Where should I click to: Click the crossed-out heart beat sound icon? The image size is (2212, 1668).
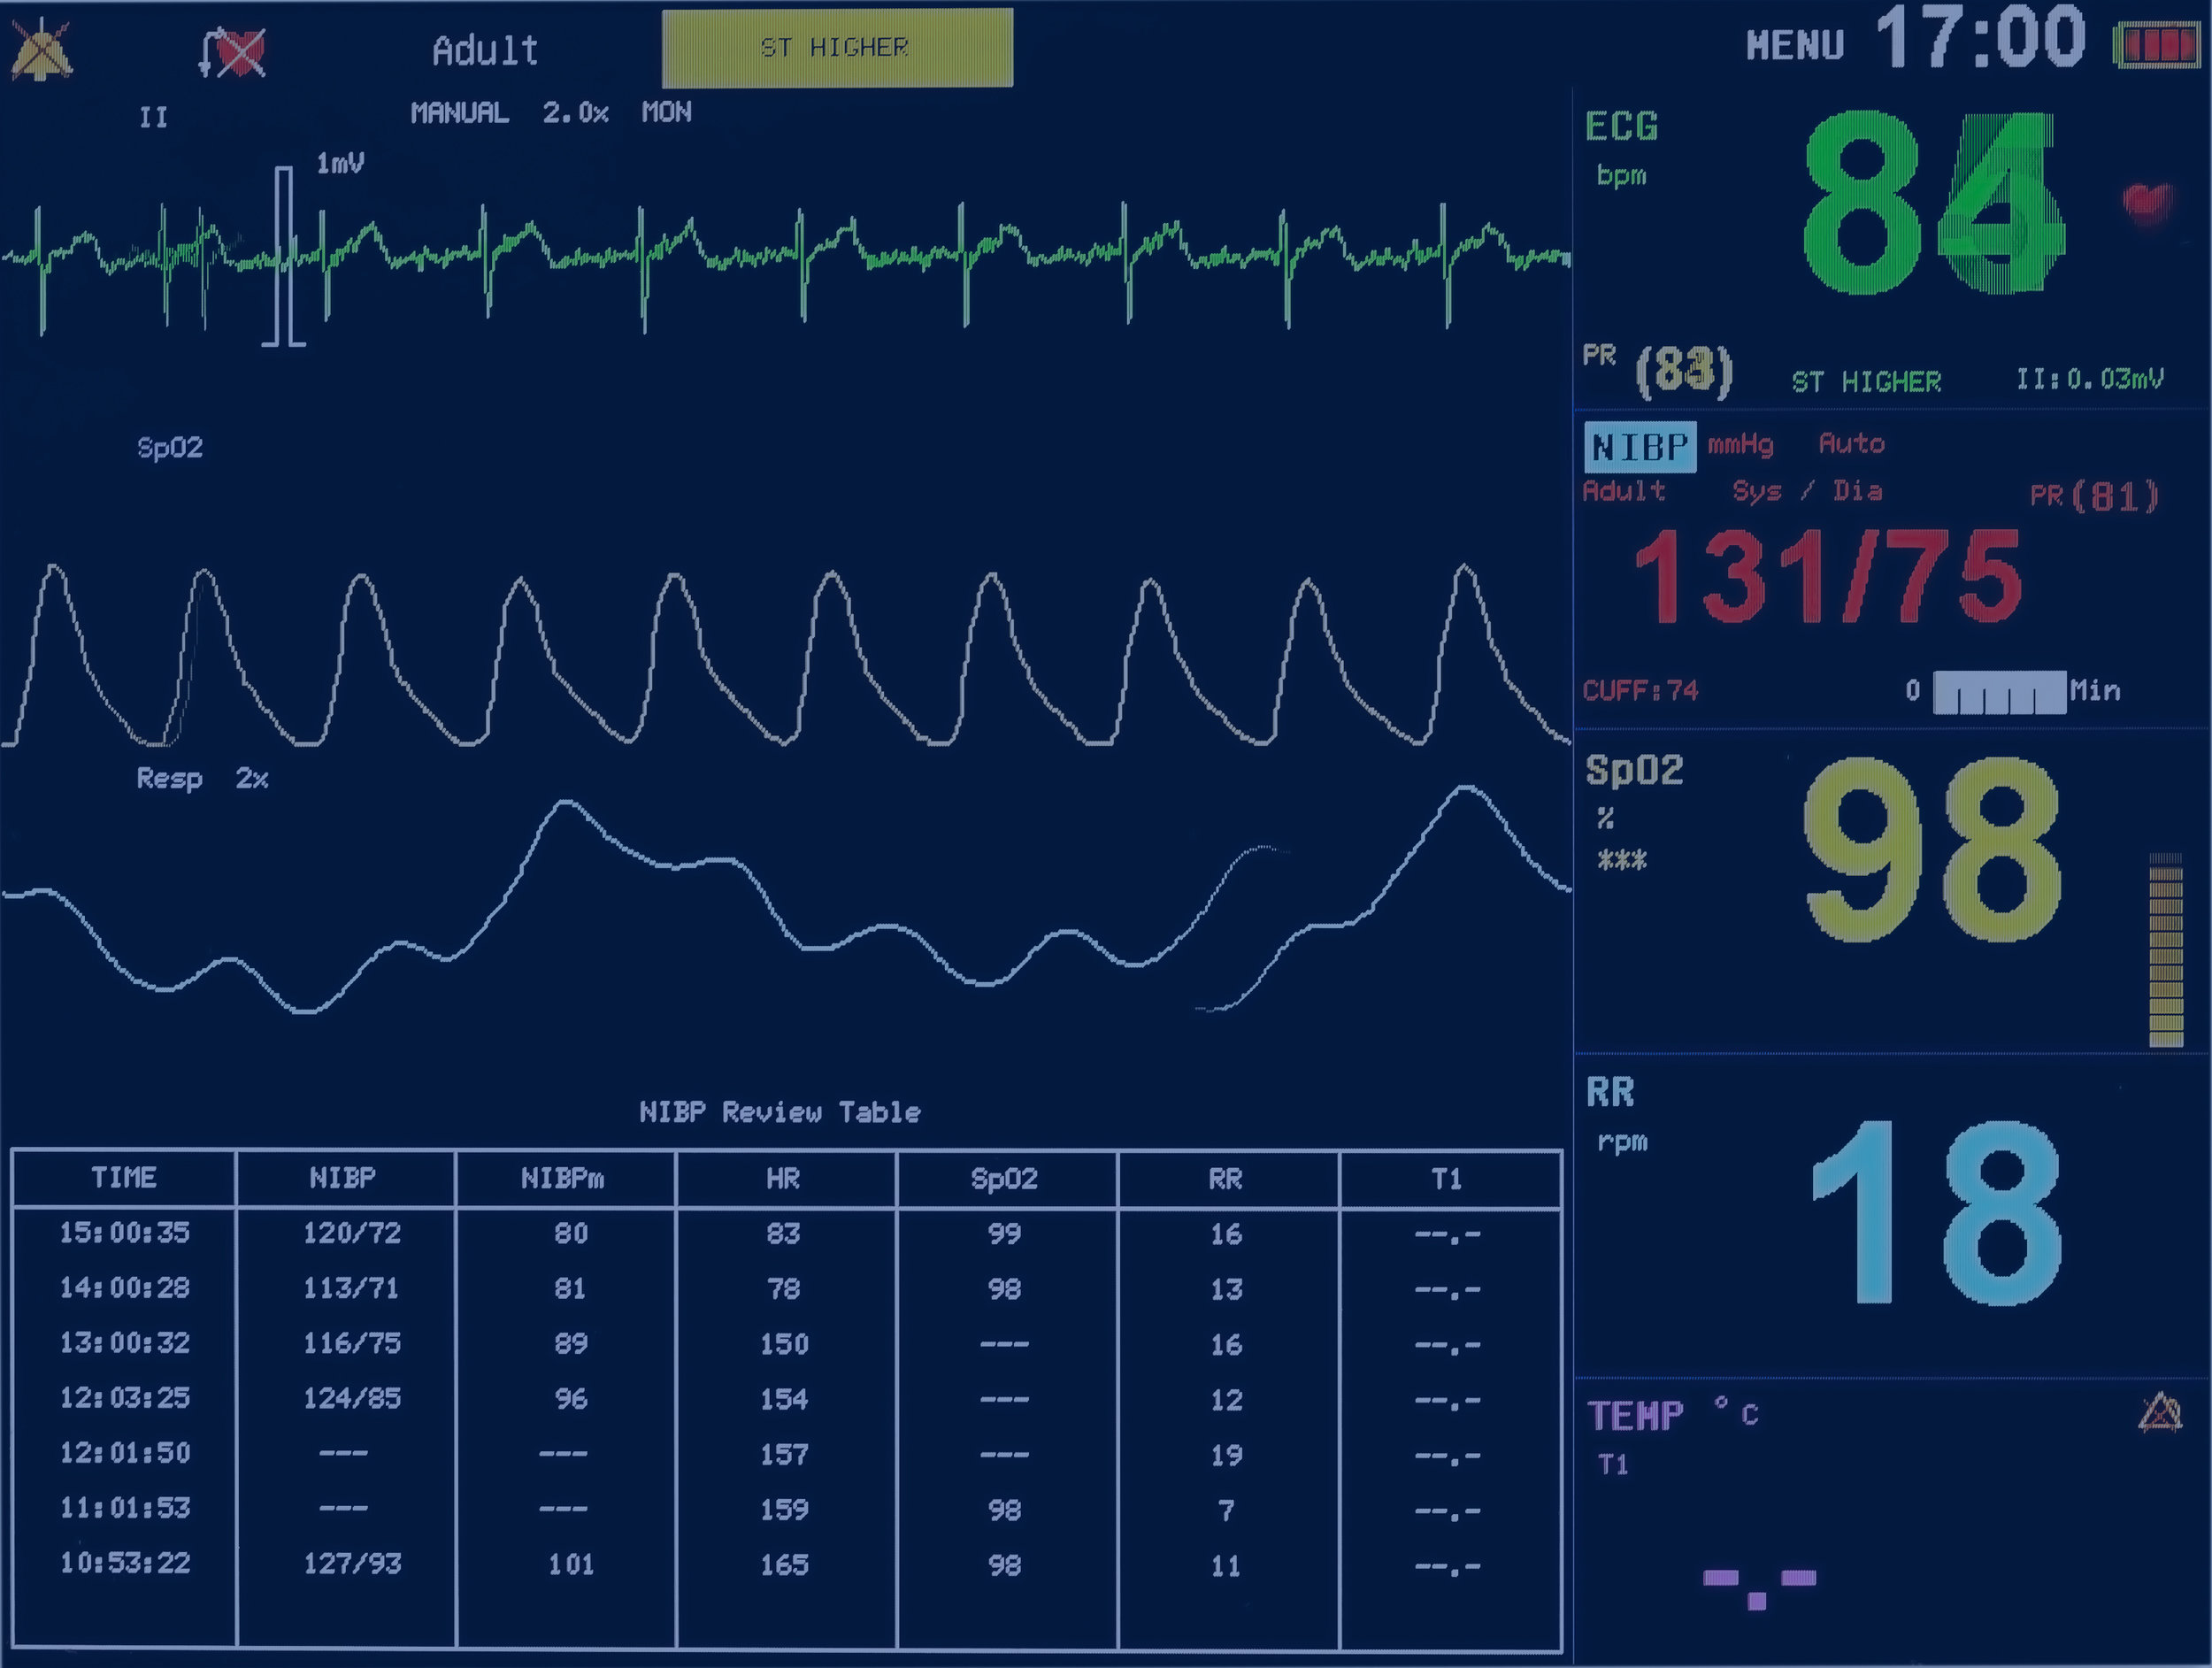click(x=233, y=52)
